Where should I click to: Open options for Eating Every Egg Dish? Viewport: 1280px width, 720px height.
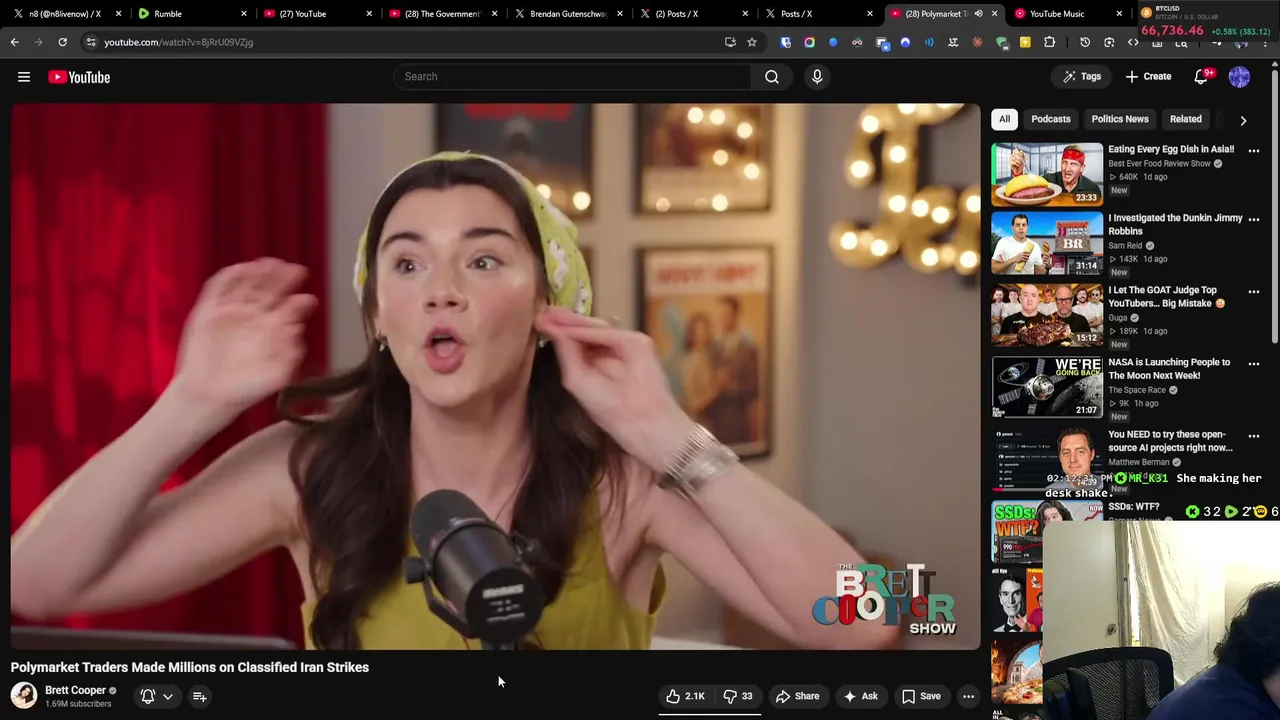[x=1254, y=151]
